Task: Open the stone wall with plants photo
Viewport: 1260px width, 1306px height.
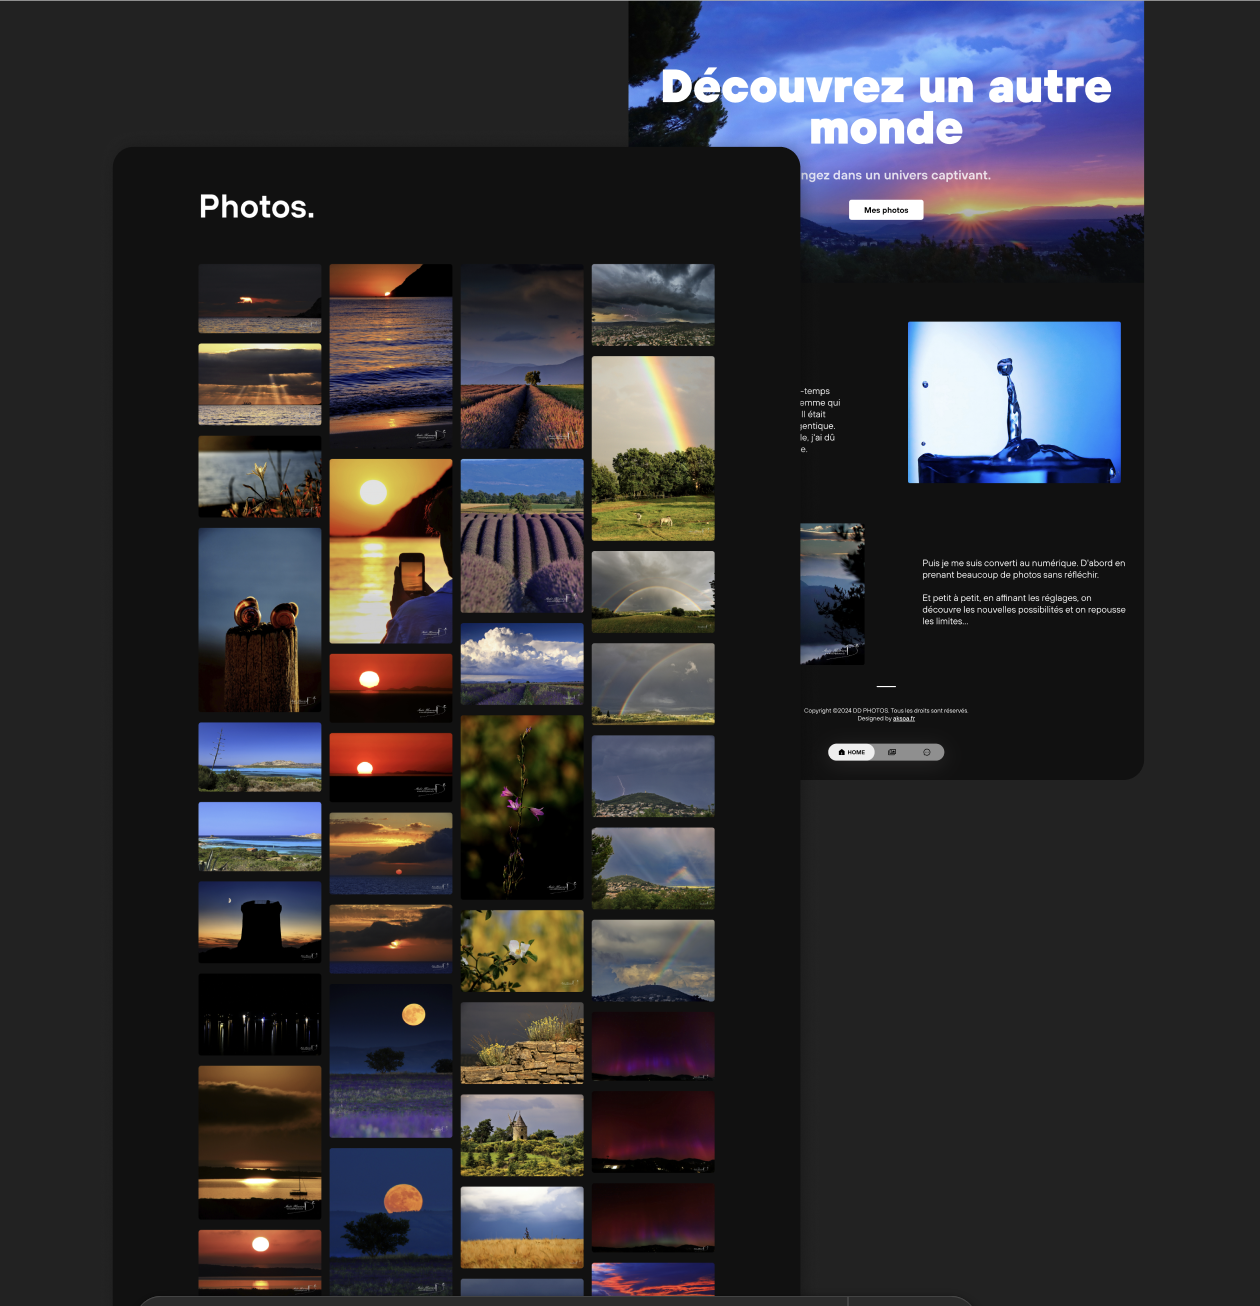Action: point(522,1043)
